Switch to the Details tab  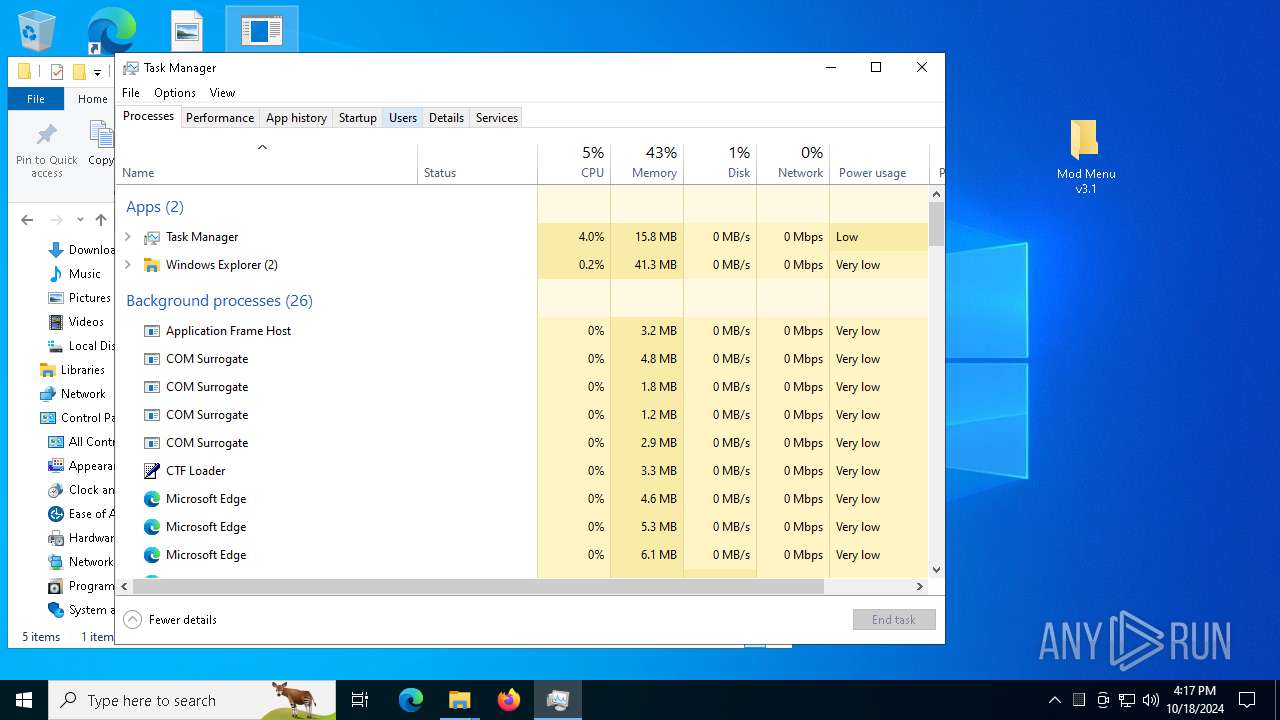tap(446, 118)
